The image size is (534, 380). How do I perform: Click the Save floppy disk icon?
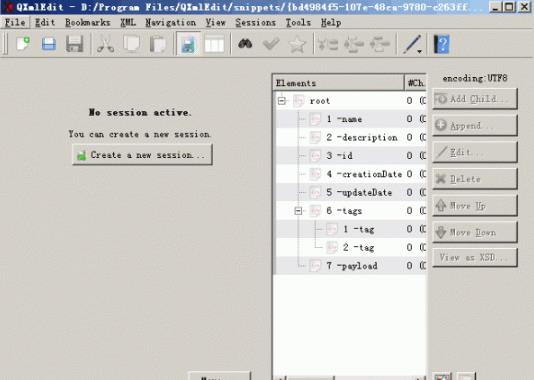75,44
